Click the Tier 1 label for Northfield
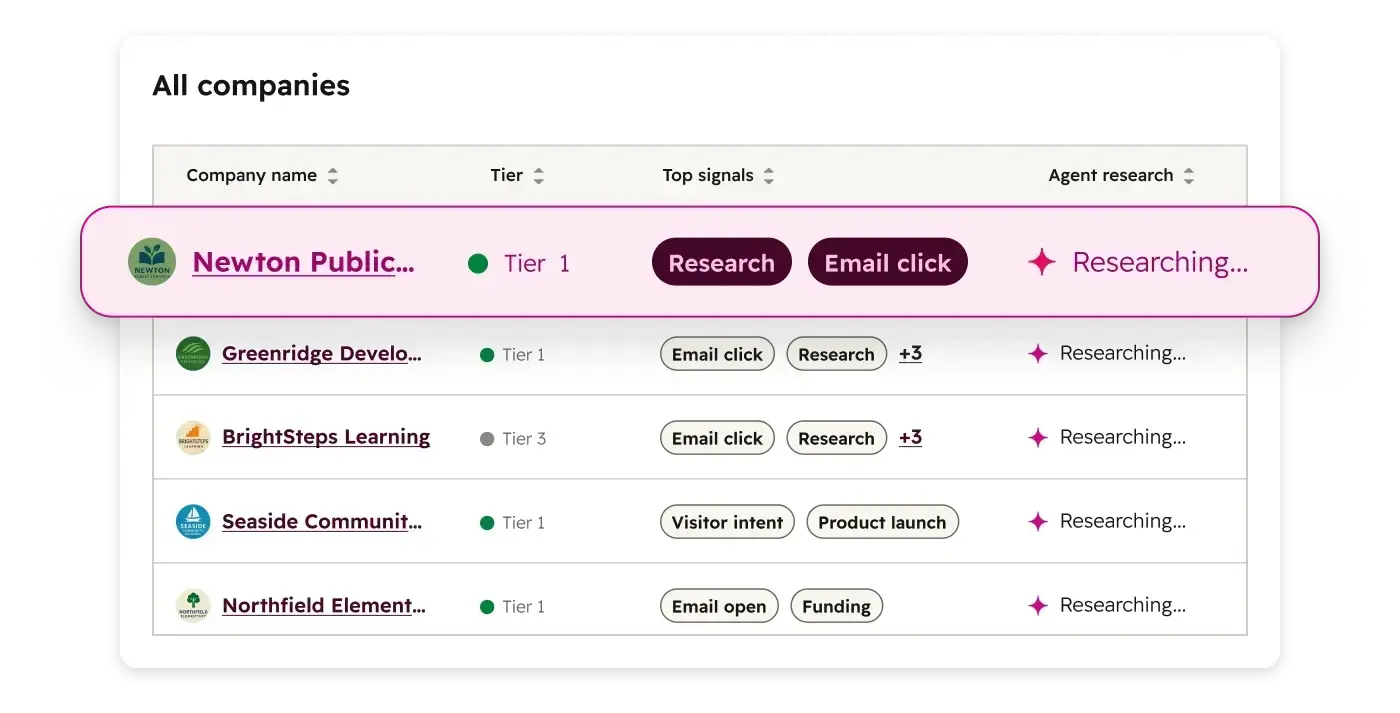The image size is (1400, 713). click(x=523, y=607)
